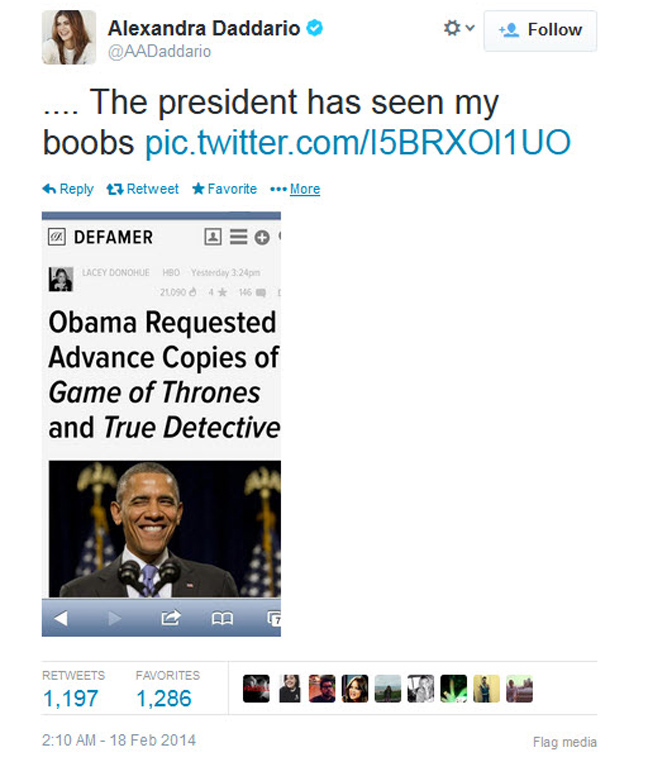Open the bookmarks book icon

[222, 619]
